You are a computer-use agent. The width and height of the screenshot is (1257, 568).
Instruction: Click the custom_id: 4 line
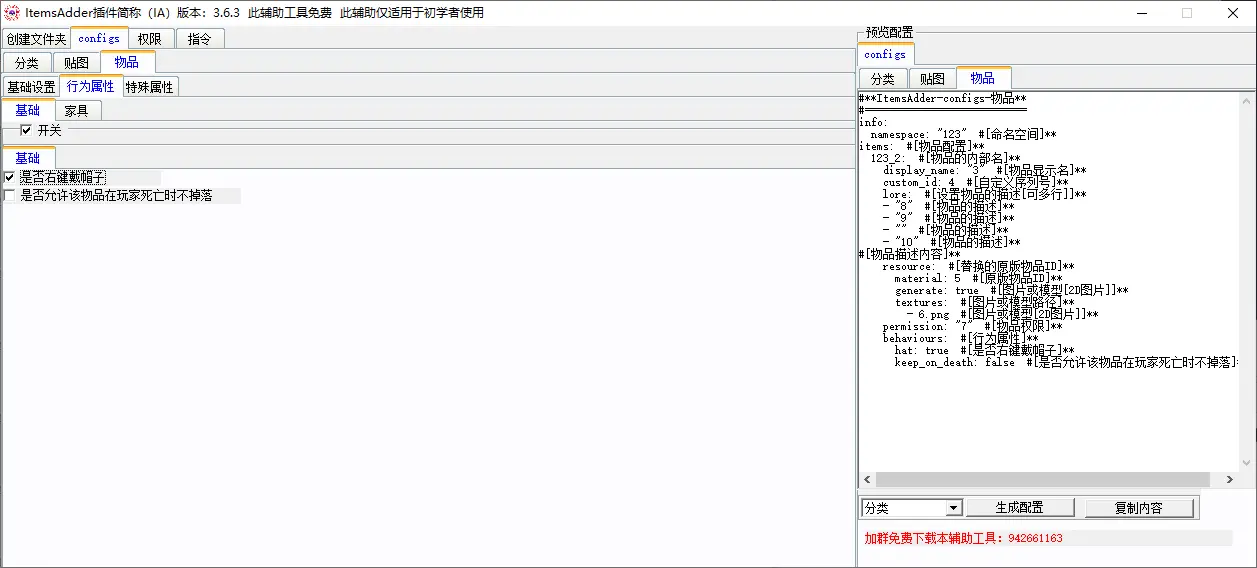pyautogui.click(x=976, y=182)
